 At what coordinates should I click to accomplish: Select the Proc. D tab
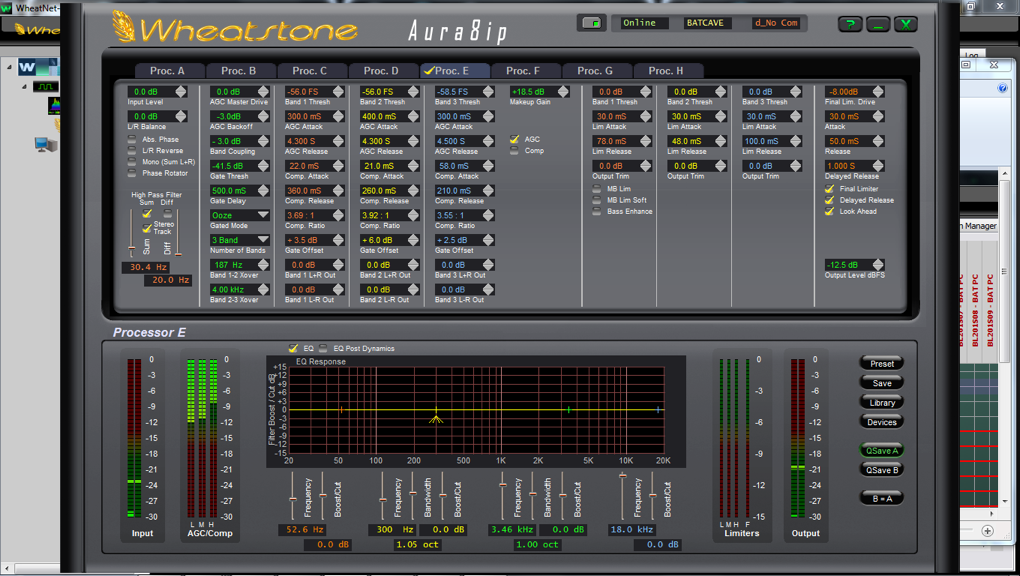point(381,71)
